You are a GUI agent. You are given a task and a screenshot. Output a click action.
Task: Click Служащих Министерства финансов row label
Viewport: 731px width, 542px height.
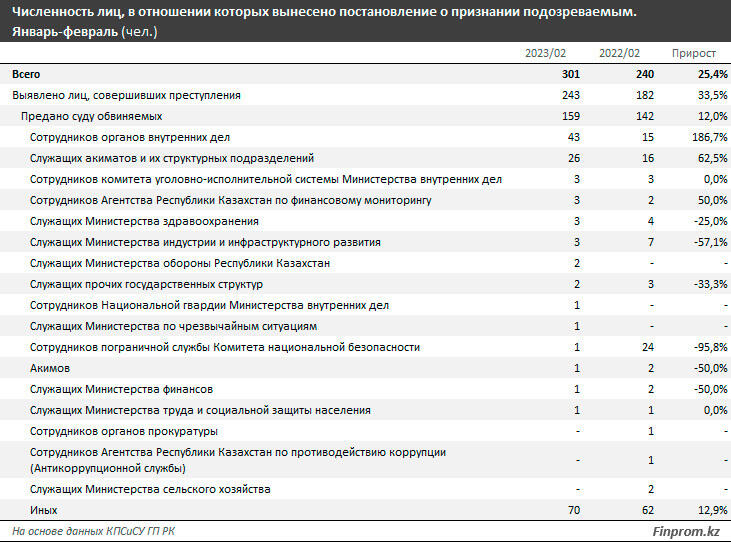121,389
